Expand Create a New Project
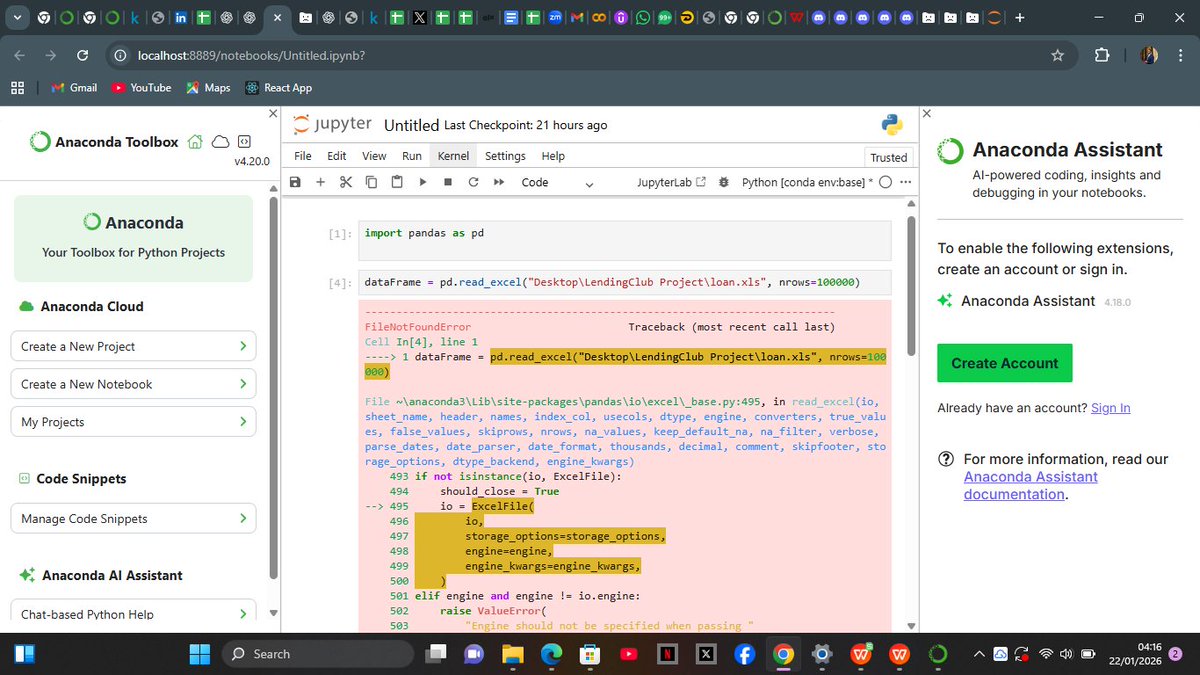This screenshot has height=675, width=1200. (x=133, y=346)
